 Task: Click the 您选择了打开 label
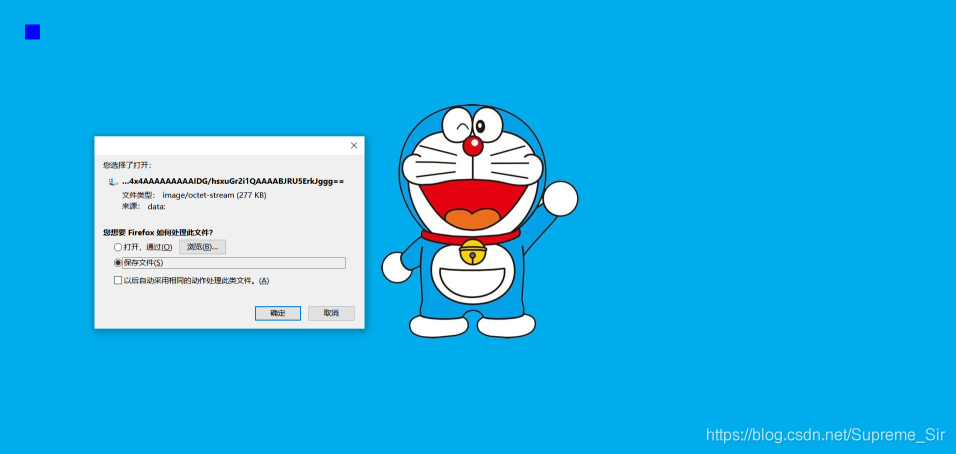click(x=127, y=165)
